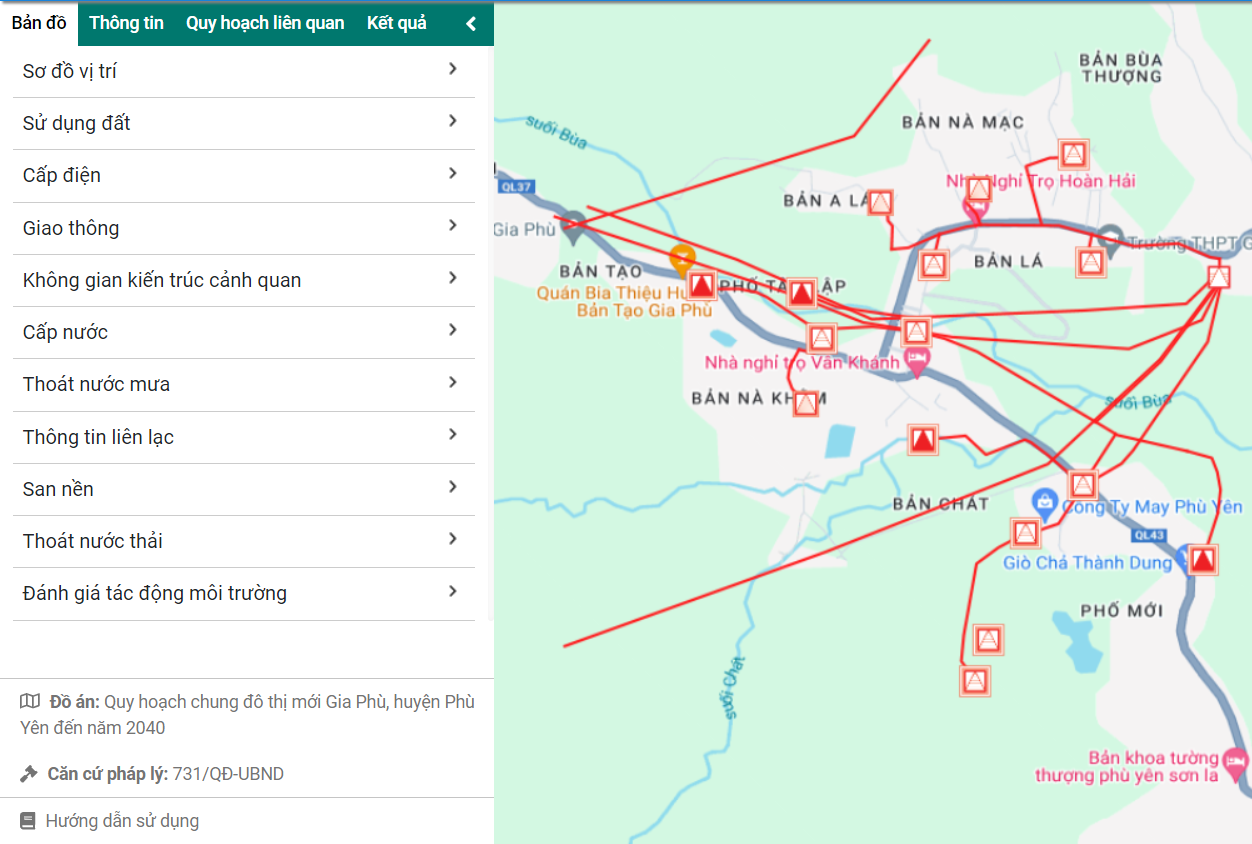Expand Đánh giá tác động môi trường
The width and height of the screenshot is (1252, 844).
[x=453, y=592]
